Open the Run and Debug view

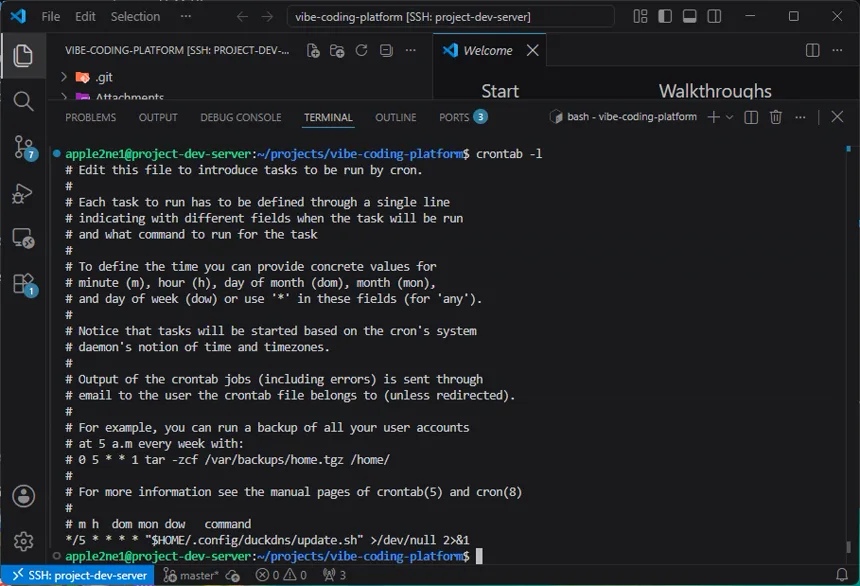point(23,193)
